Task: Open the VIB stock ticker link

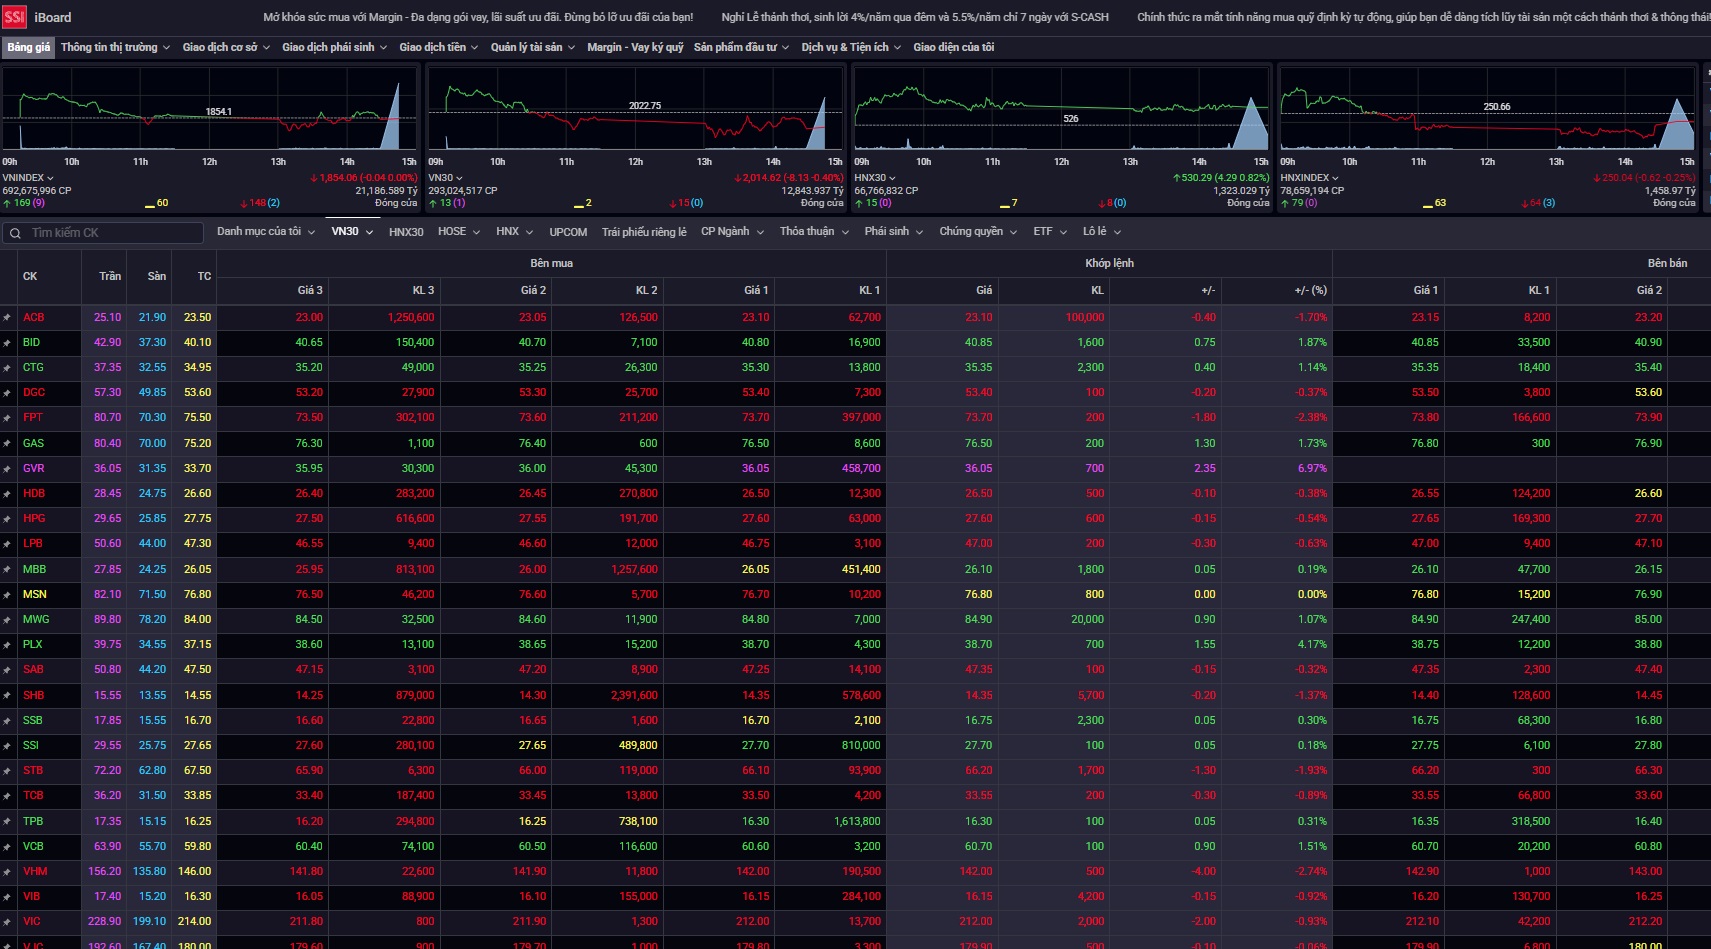Action: [32, 897]
